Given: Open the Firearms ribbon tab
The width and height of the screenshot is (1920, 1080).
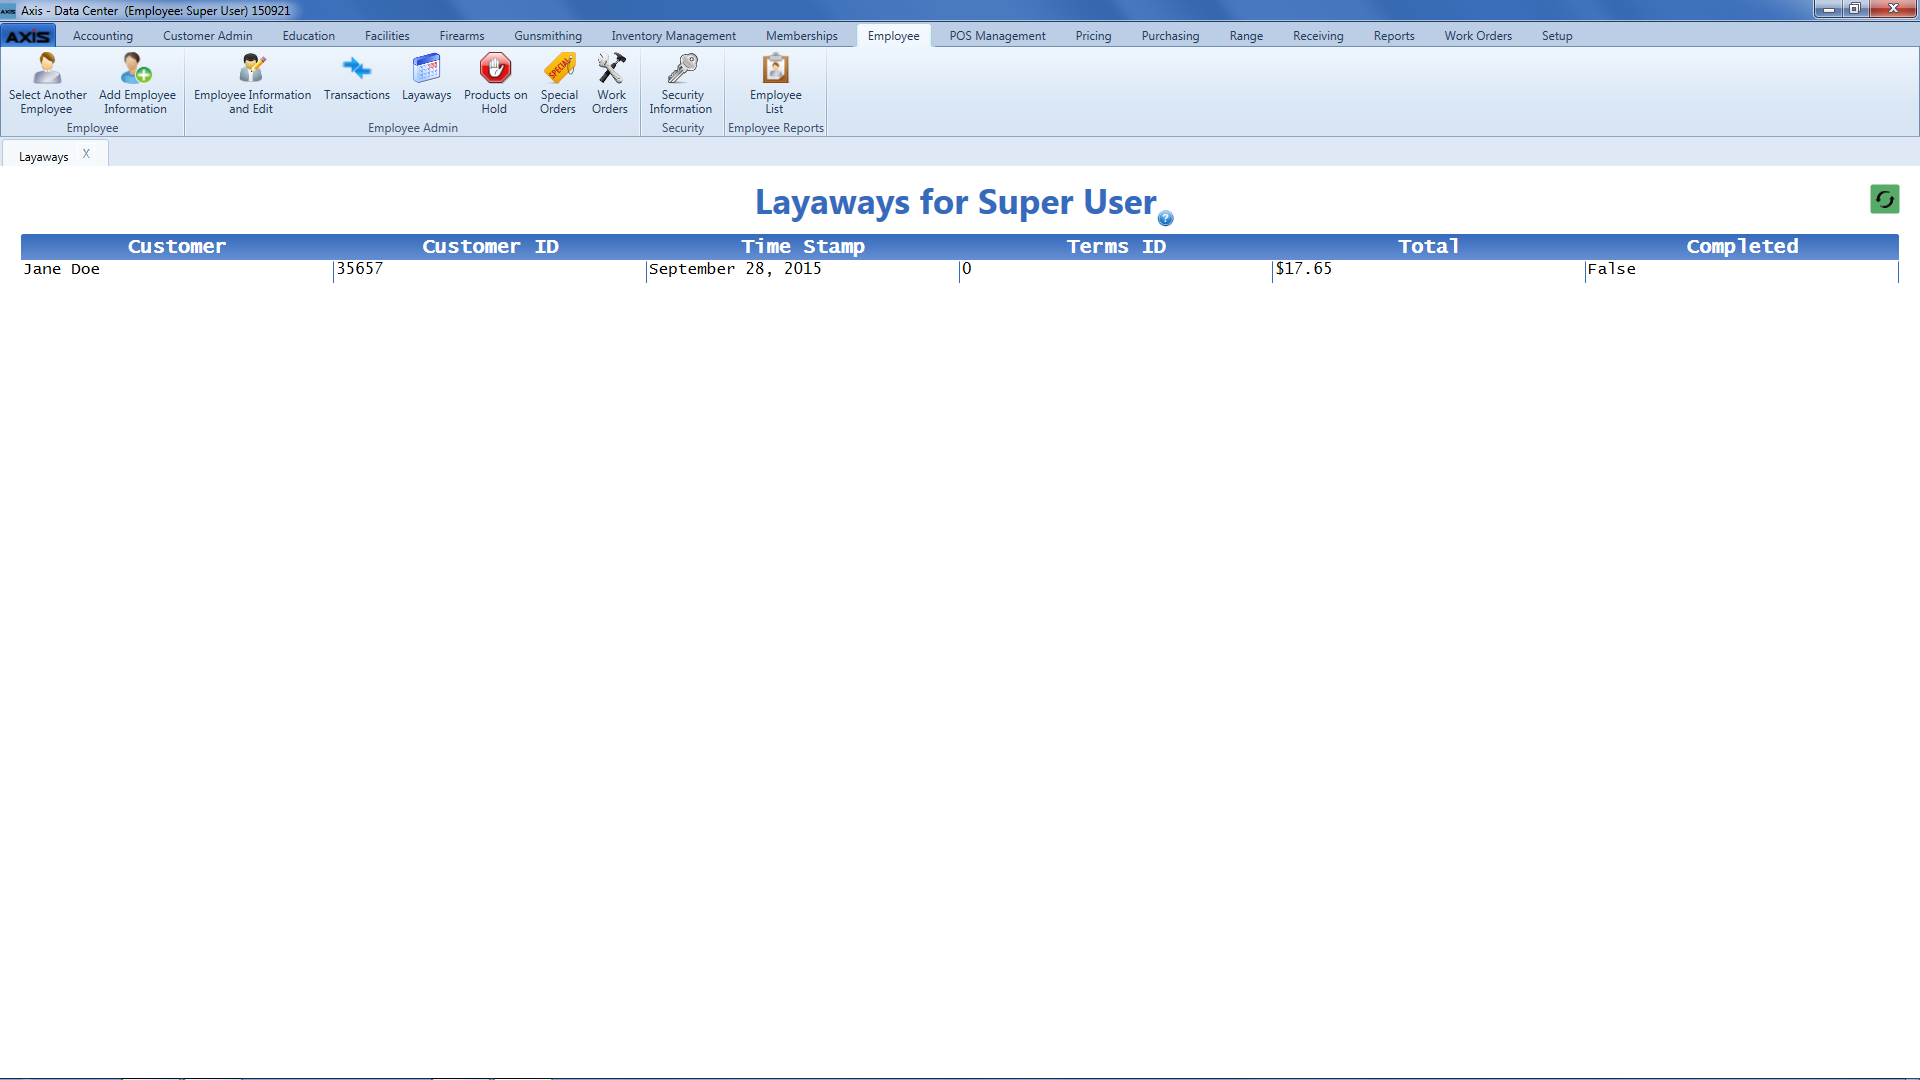Looking at the screenshot, I should (462, 36).
